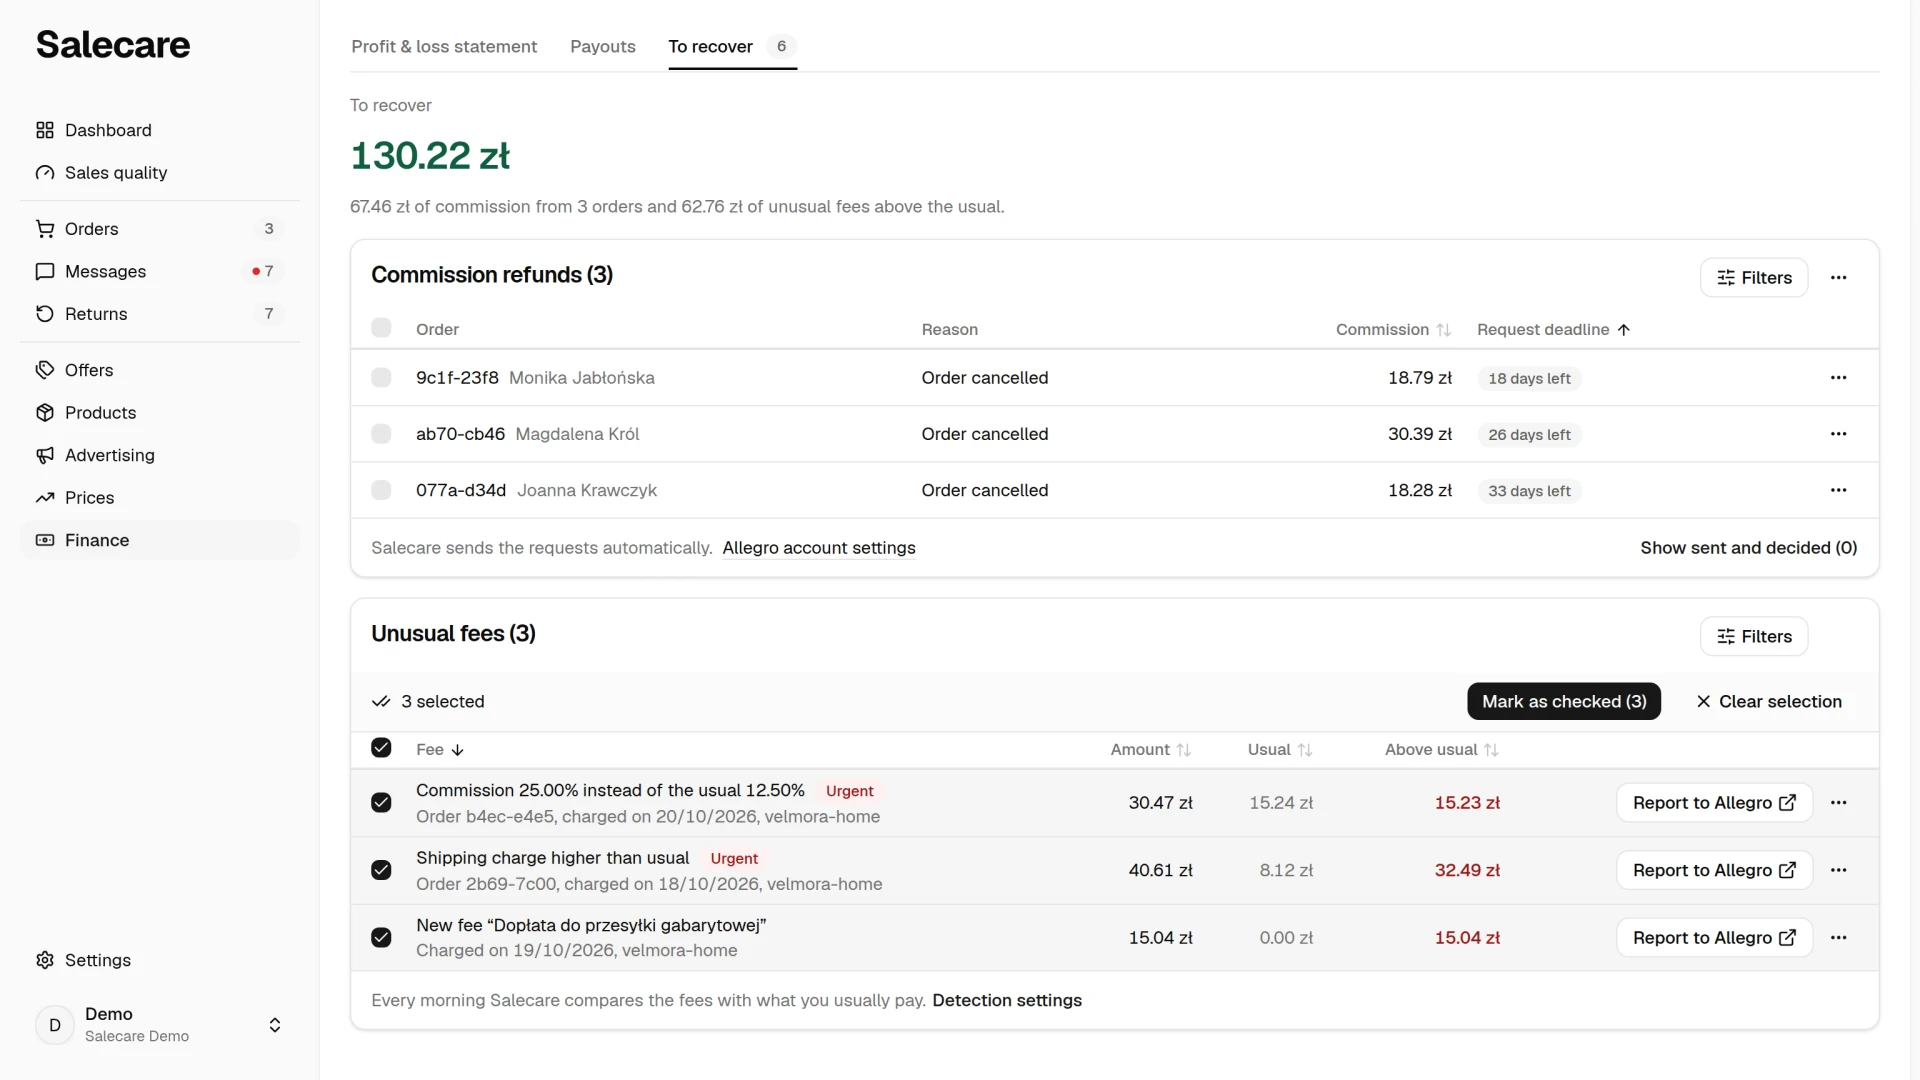Open the Finance section

pyautogui.click(x=160, y=540)
